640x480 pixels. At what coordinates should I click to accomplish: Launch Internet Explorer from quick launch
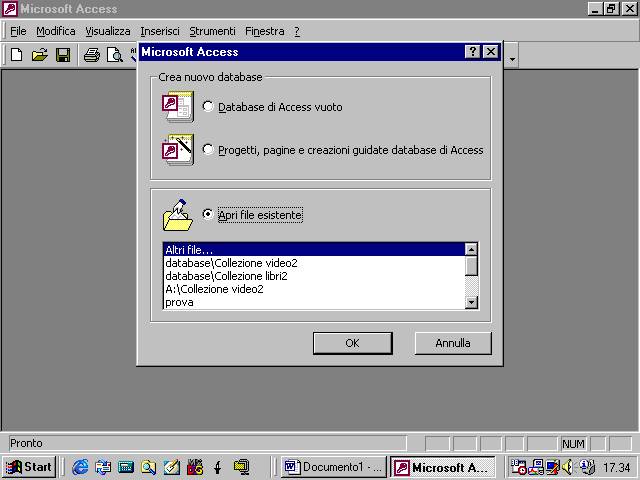80,467
